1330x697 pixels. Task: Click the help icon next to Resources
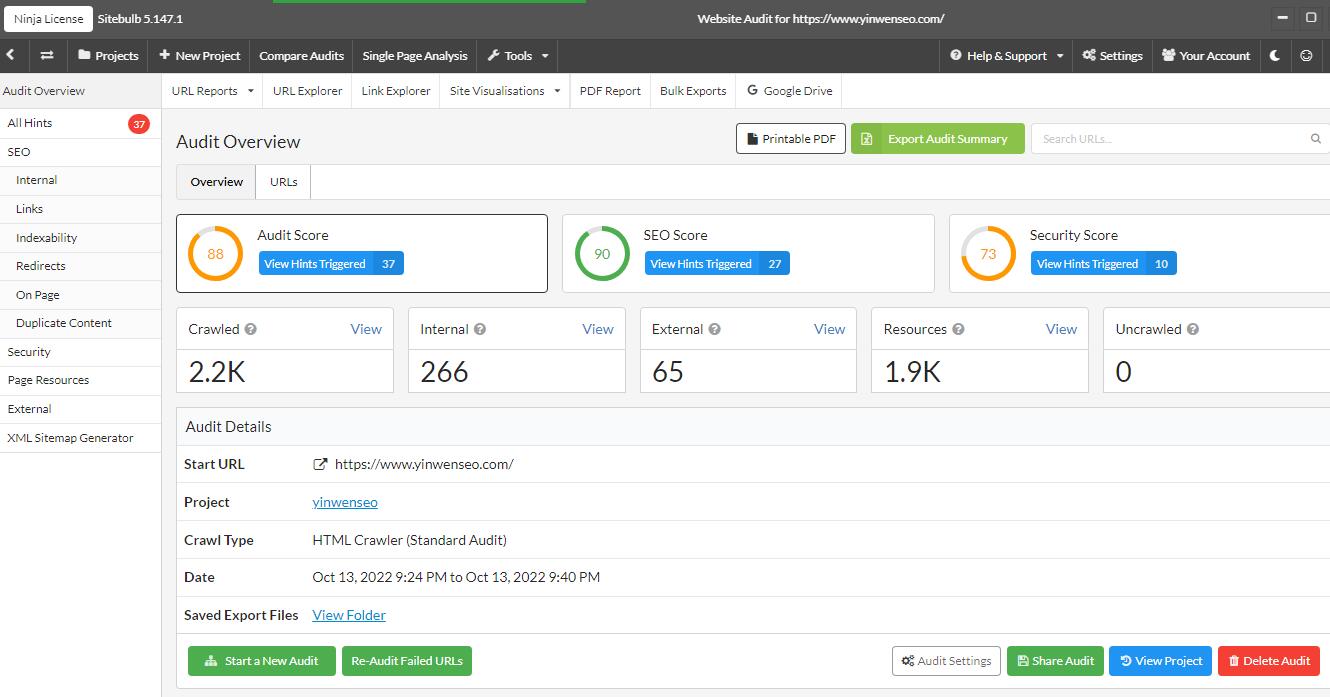click(958, 329)
